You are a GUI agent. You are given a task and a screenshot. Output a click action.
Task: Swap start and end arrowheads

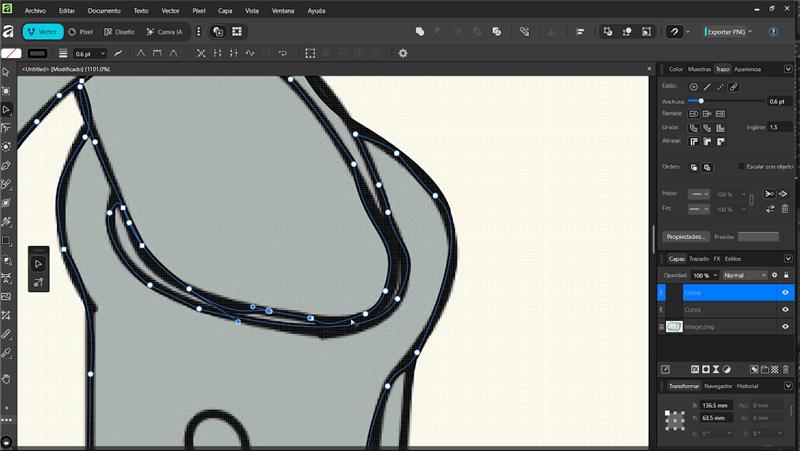click(x=770, y=209)
